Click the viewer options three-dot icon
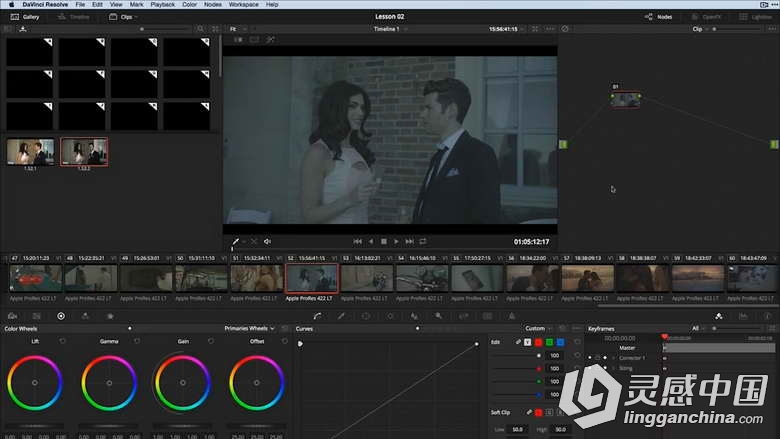This screenshot has width=780, height=439. pos(550,29)
